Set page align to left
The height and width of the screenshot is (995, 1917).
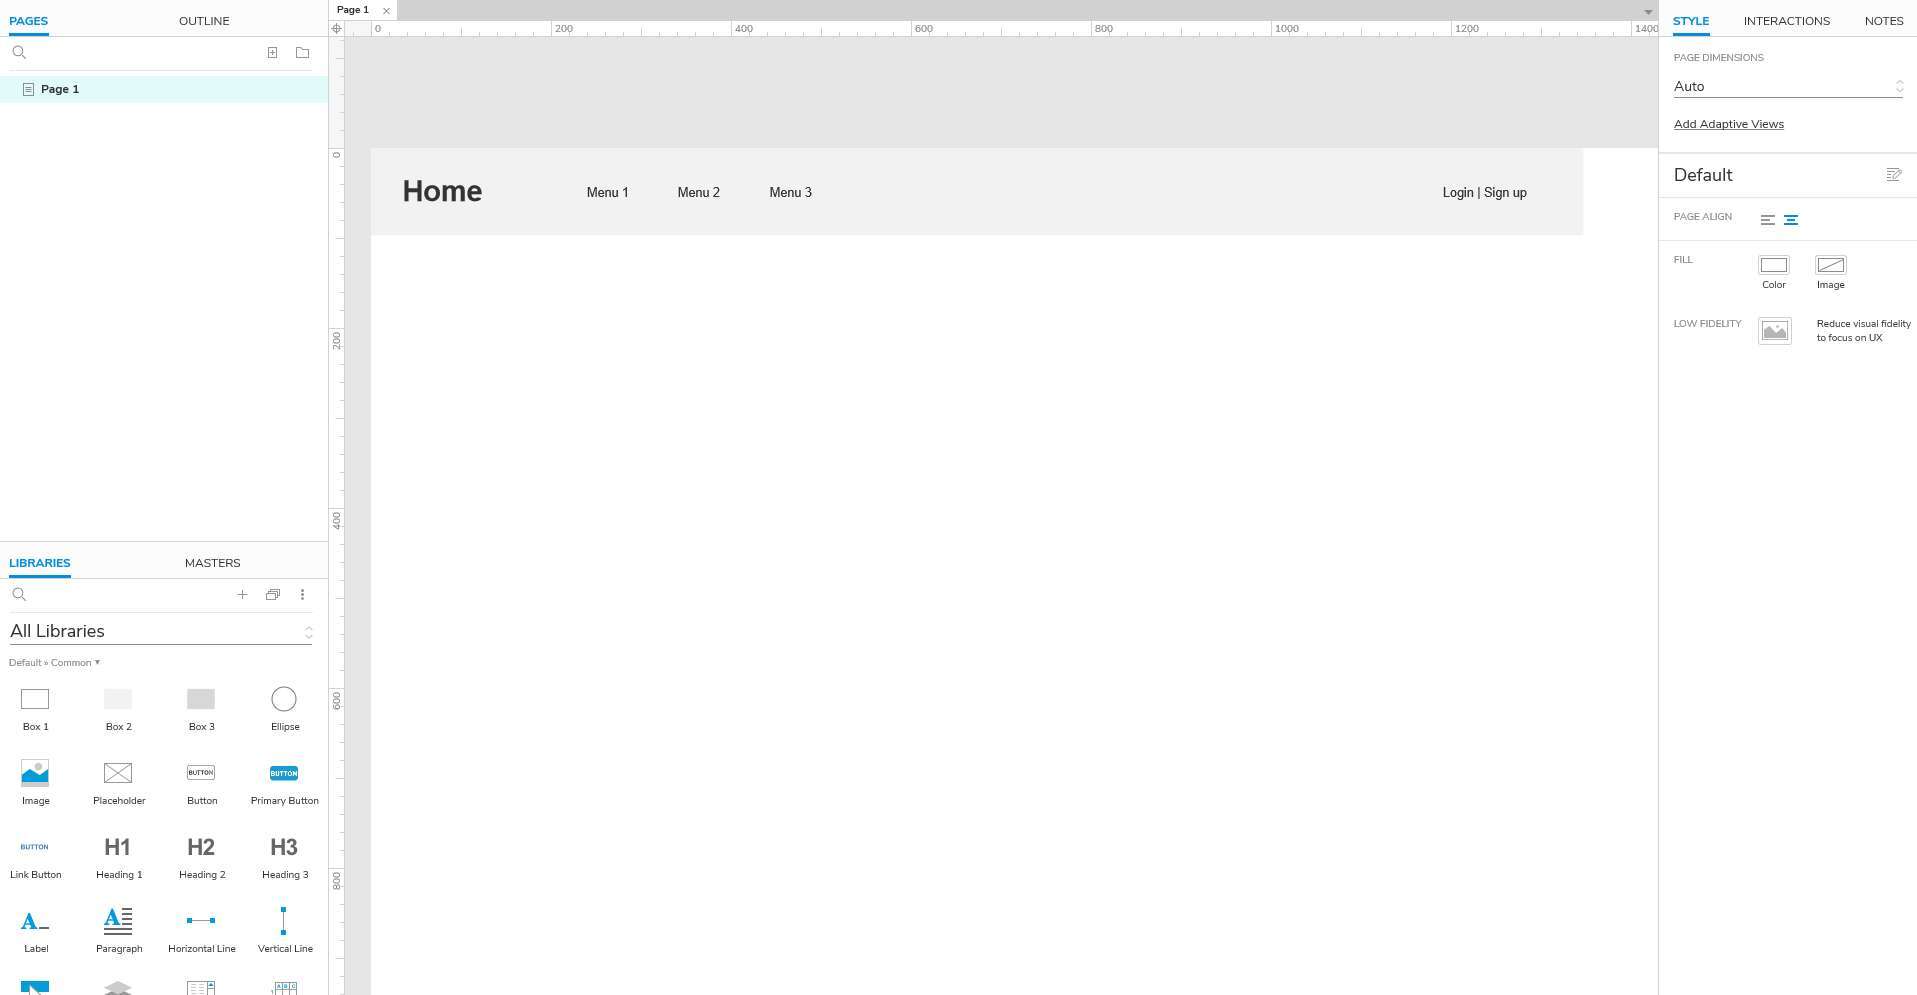[1767, 220]
